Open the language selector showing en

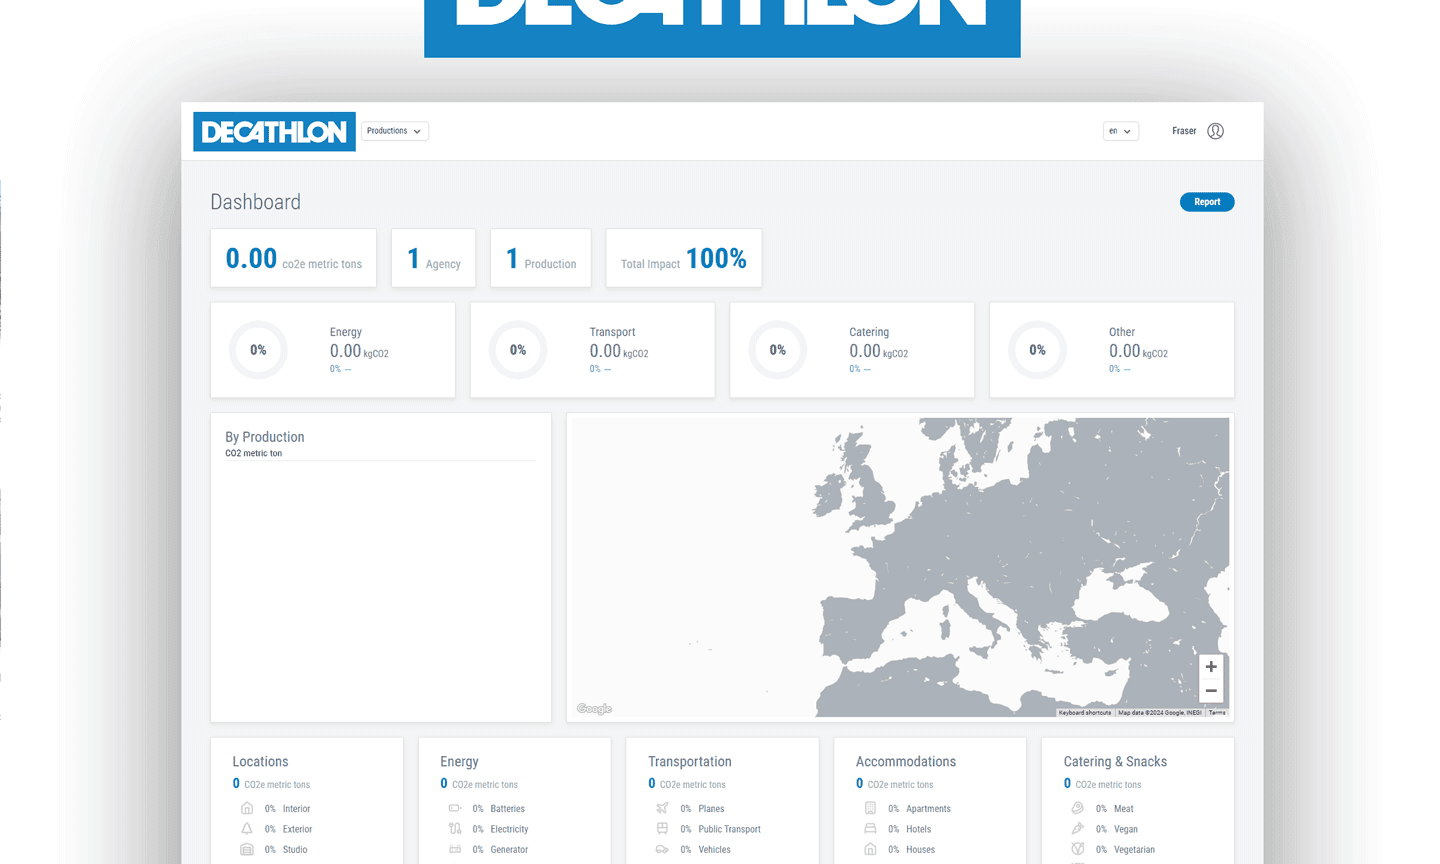pyautogui.click(x=1120, y=131)
